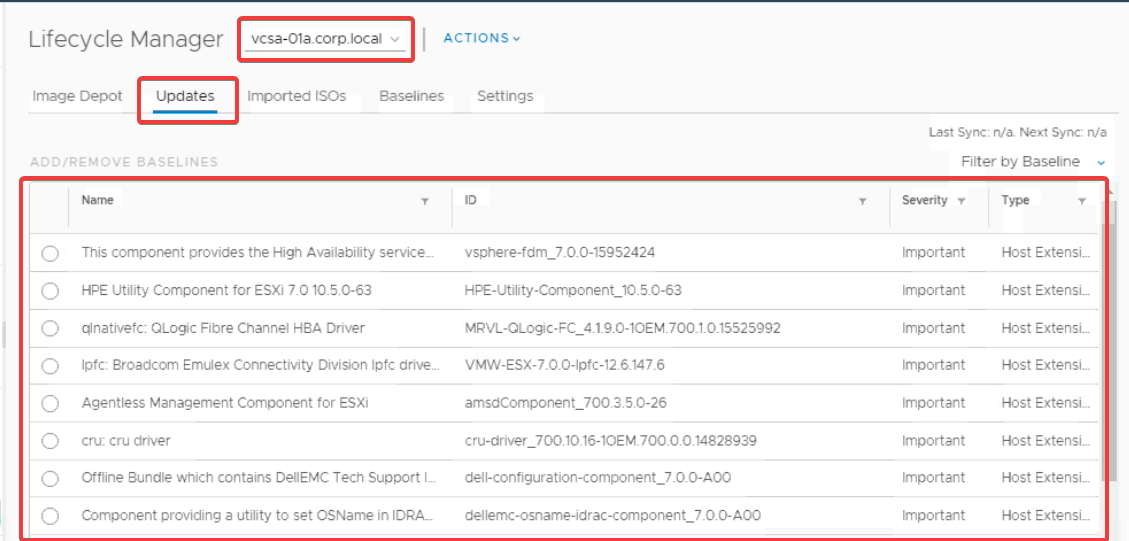Open the Name column filter icon
This screenshot has height=541, width=1129.
(x=425, y=202)
